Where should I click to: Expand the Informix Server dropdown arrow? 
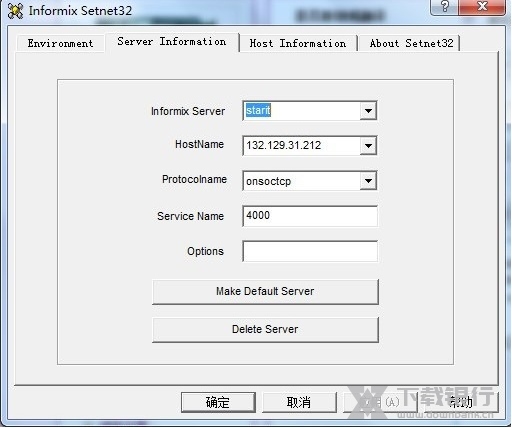[368, 111]
